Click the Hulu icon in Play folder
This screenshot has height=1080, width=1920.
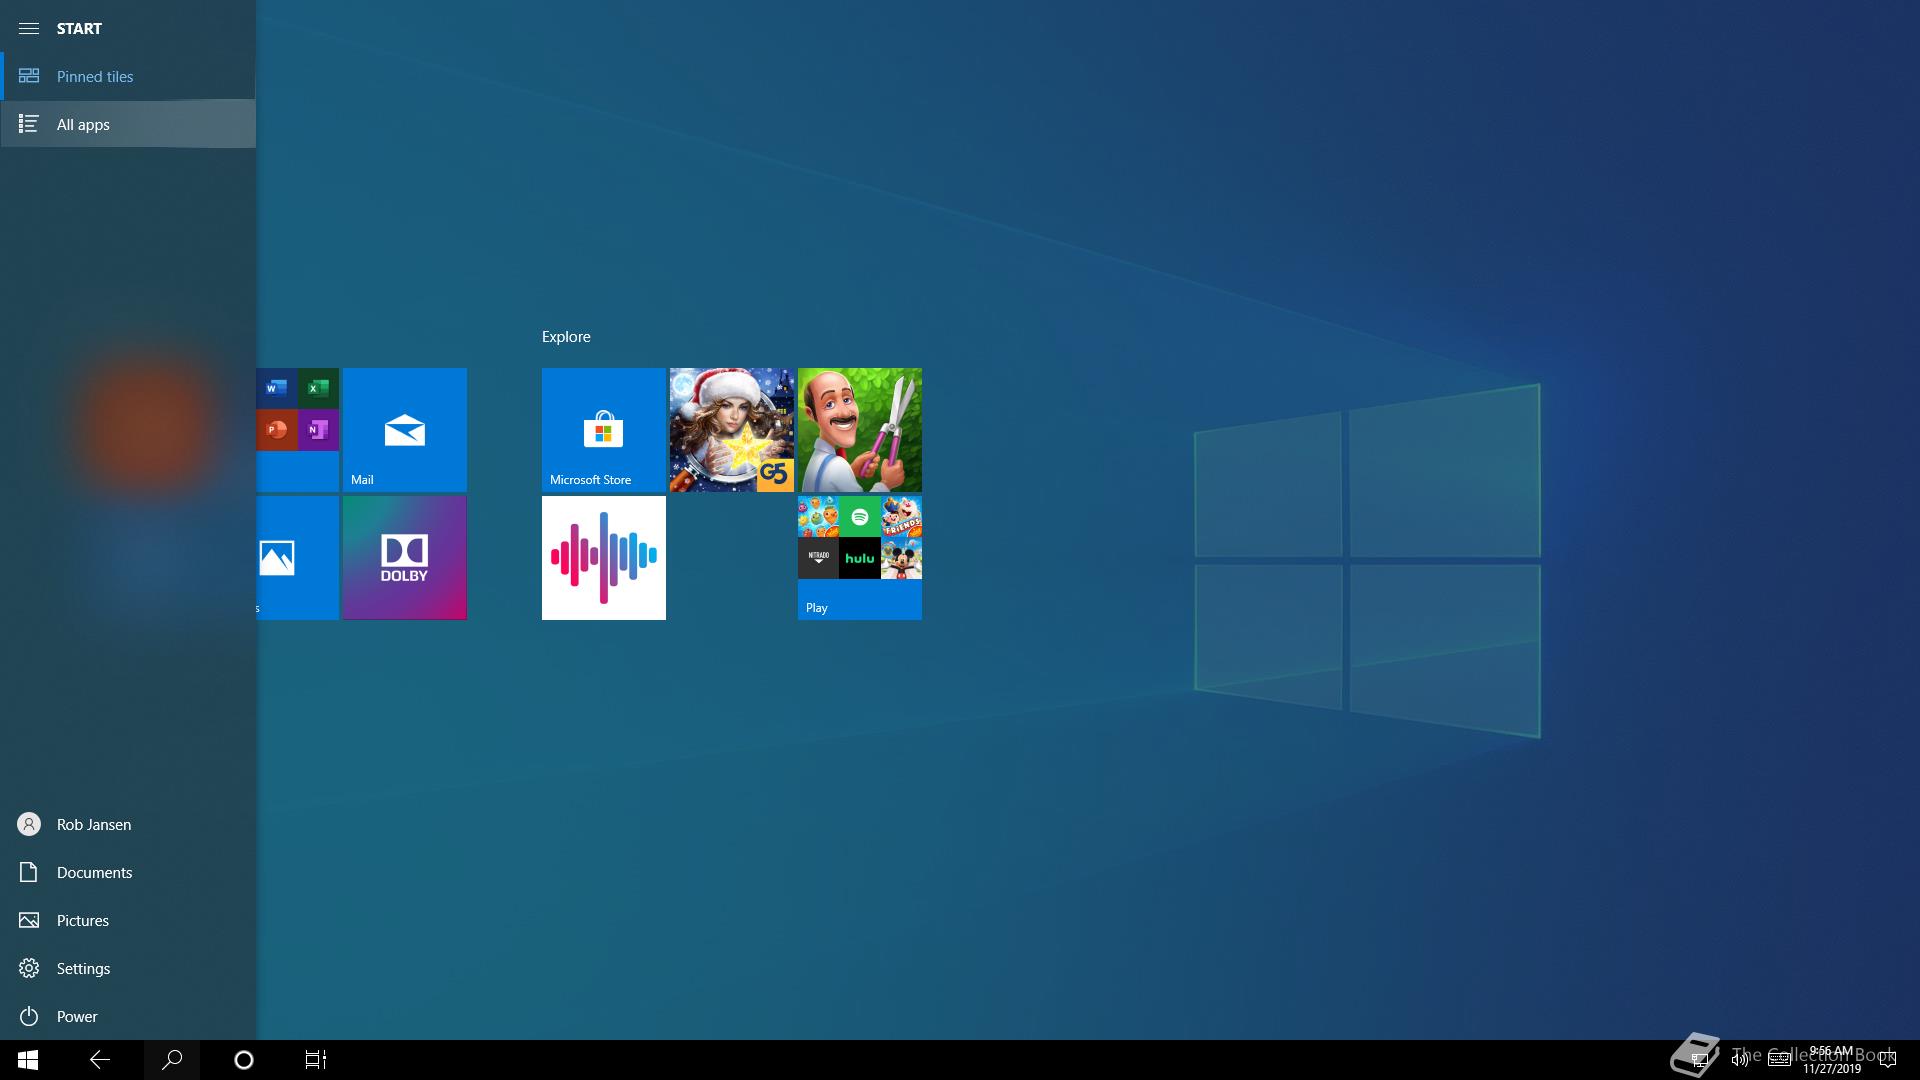point(860,558)
